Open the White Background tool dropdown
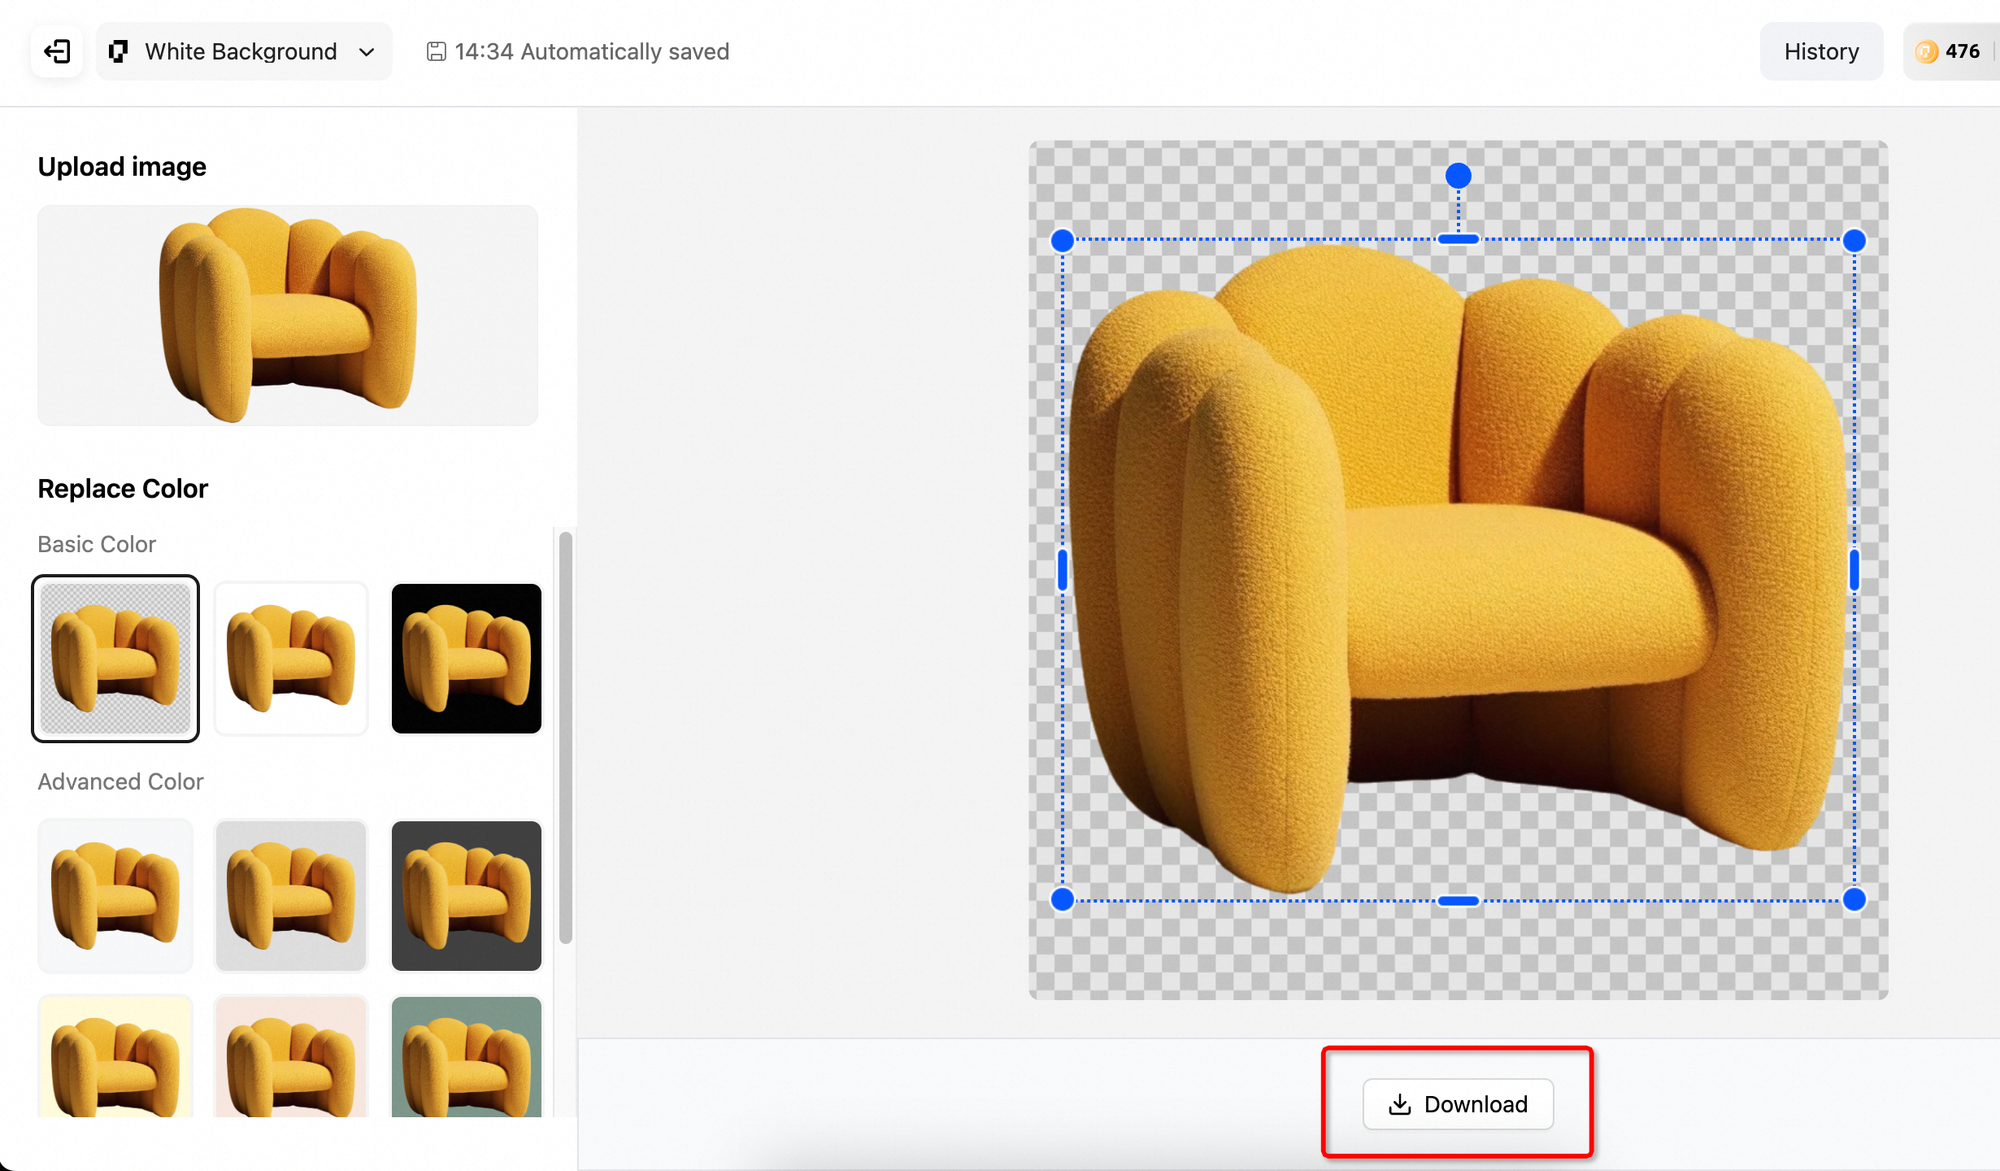The height and width of the screenshot is (1171, 2000). pos(244,51)
